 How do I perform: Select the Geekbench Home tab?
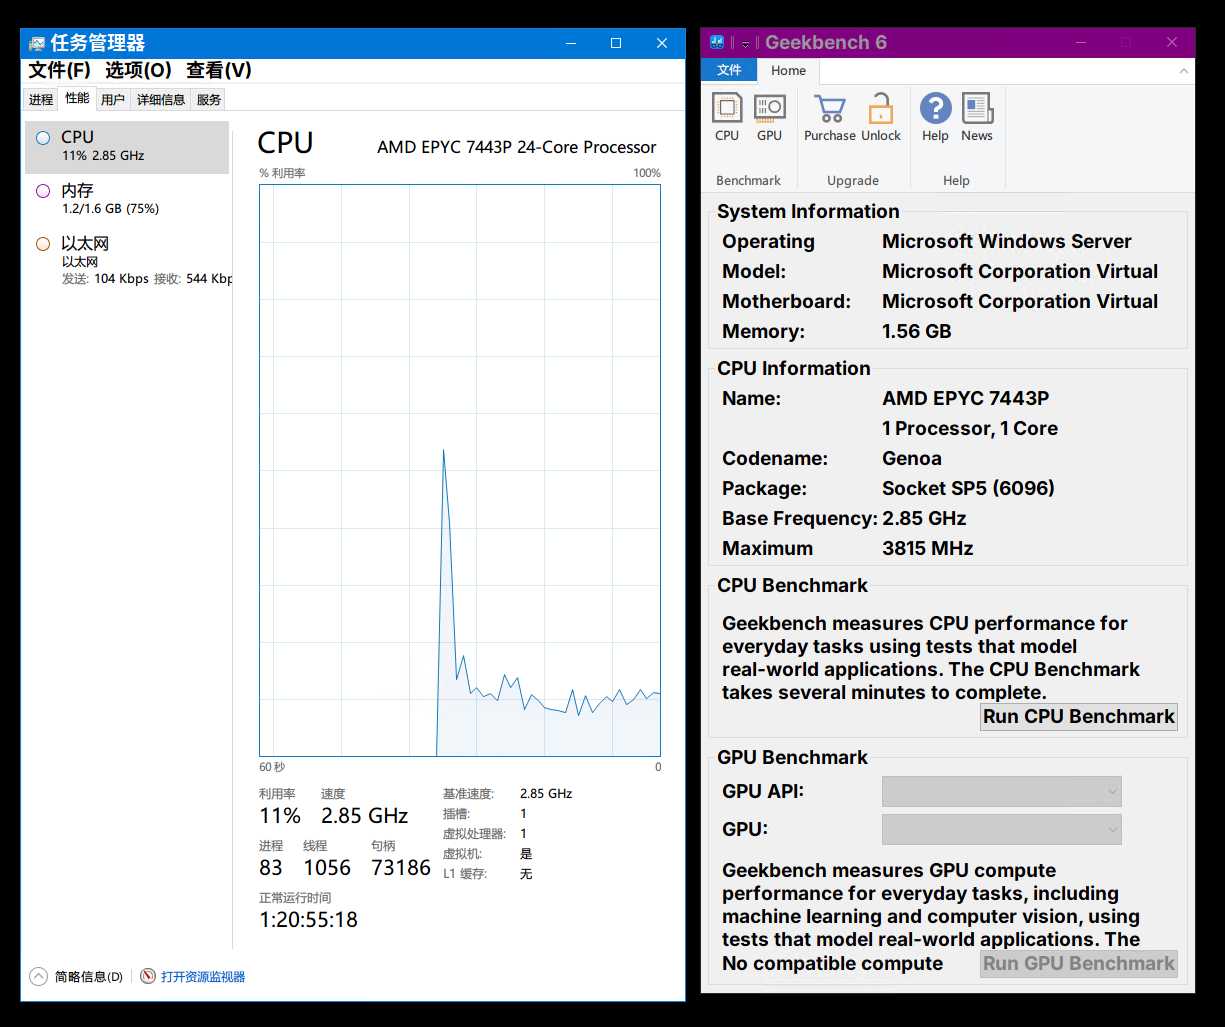tap(788, 70)
